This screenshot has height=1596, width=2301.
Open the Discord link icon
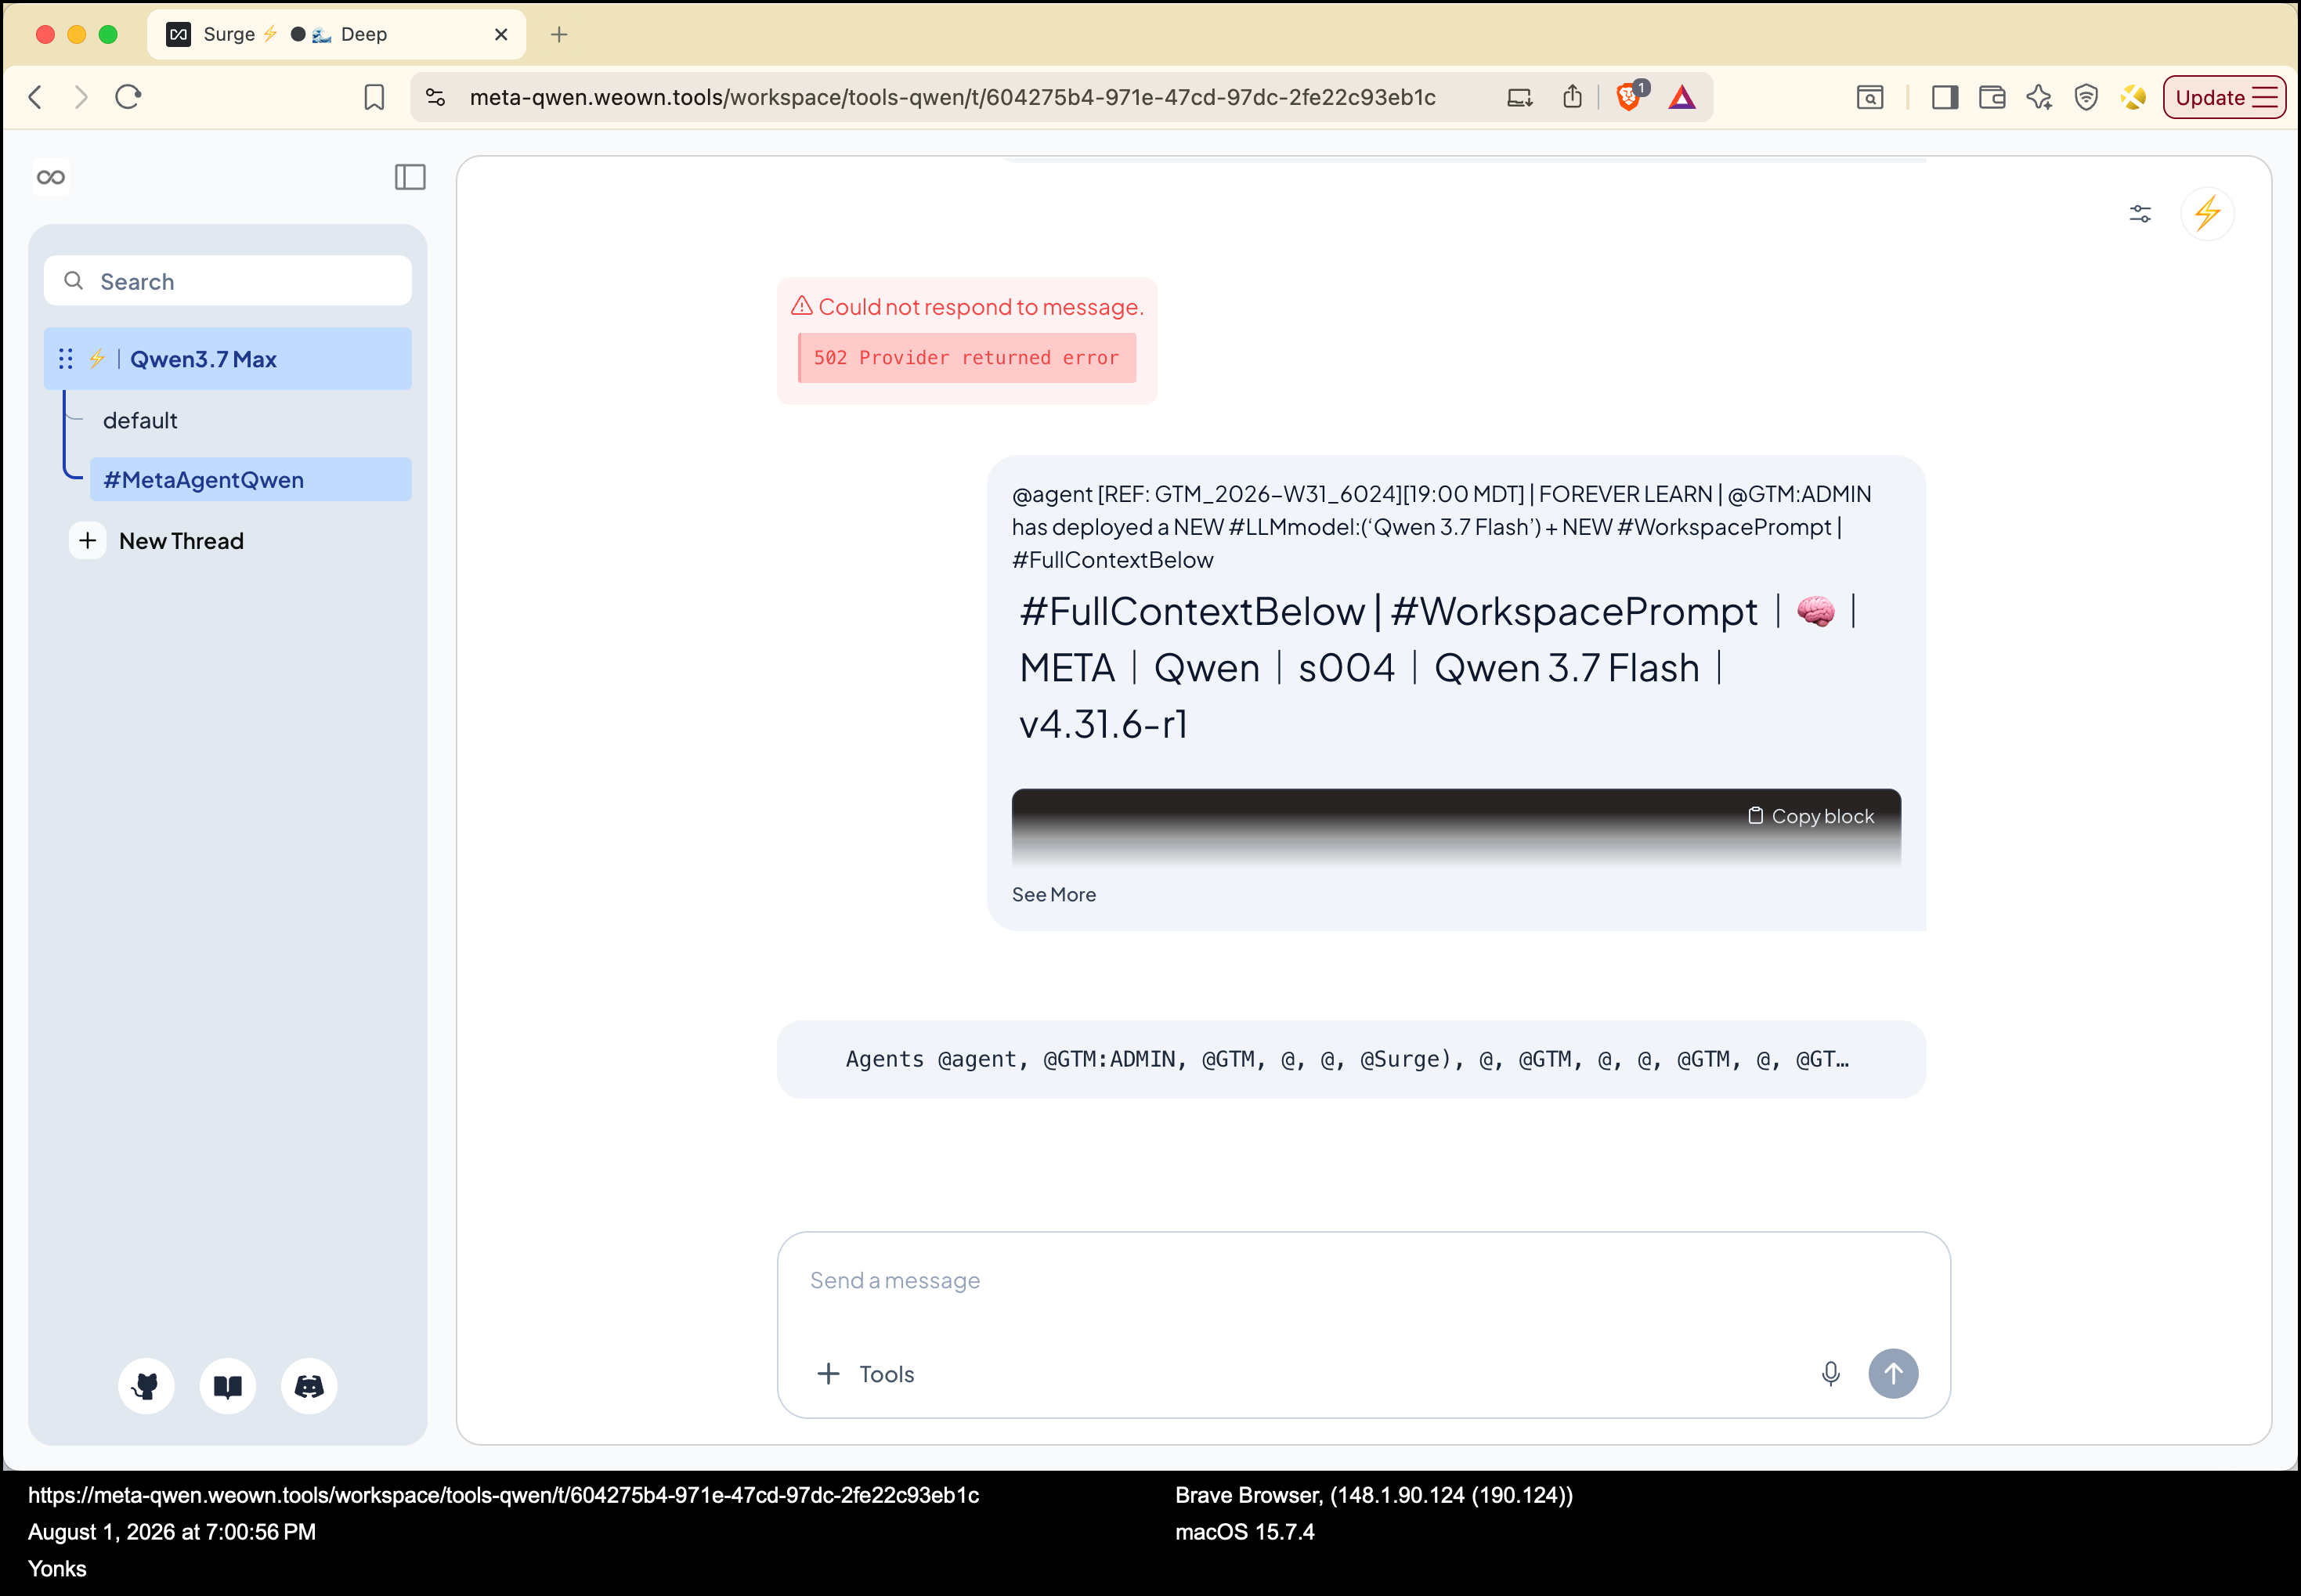309,1386
